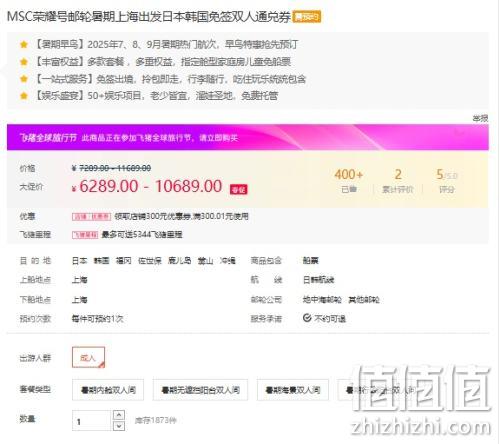Click the 5 评分 rating score

(x=447, y=181)
